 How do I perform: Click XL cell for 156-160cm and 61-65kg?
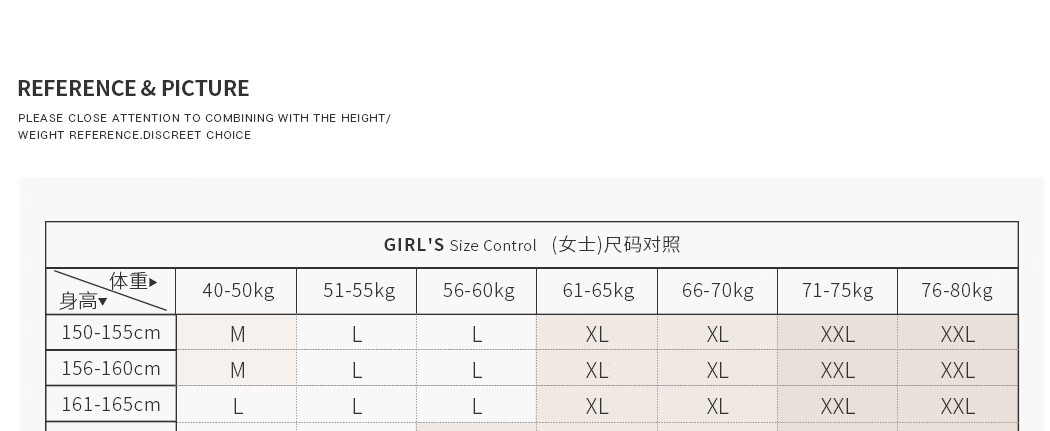coord(598,370)
